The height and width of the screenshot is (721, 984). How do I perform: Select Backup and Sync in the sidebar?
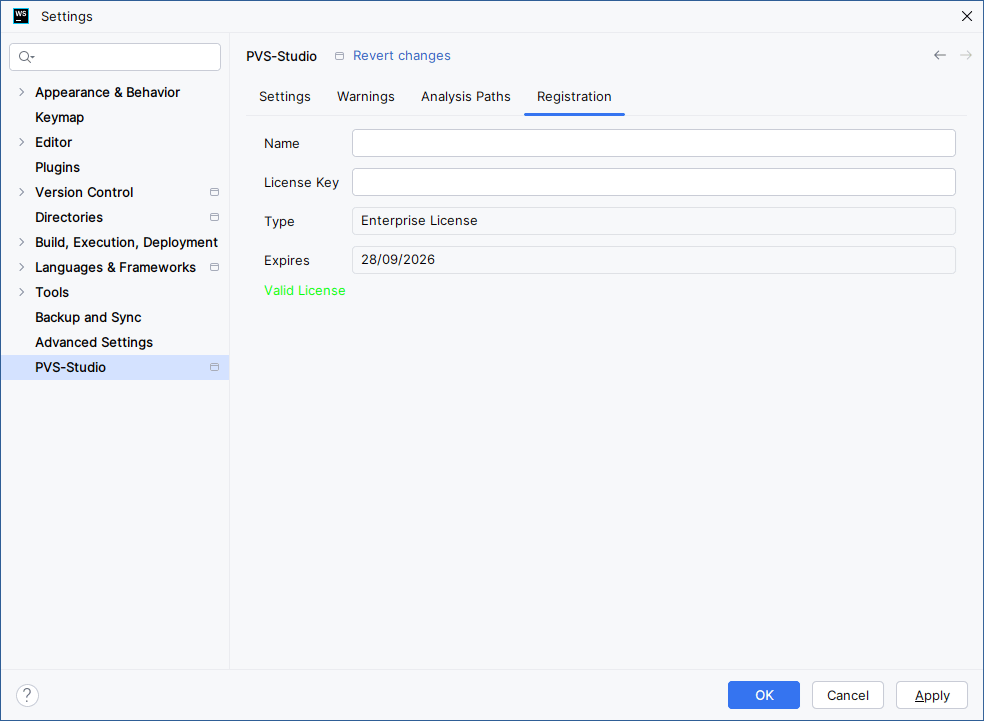click(89, 317)
